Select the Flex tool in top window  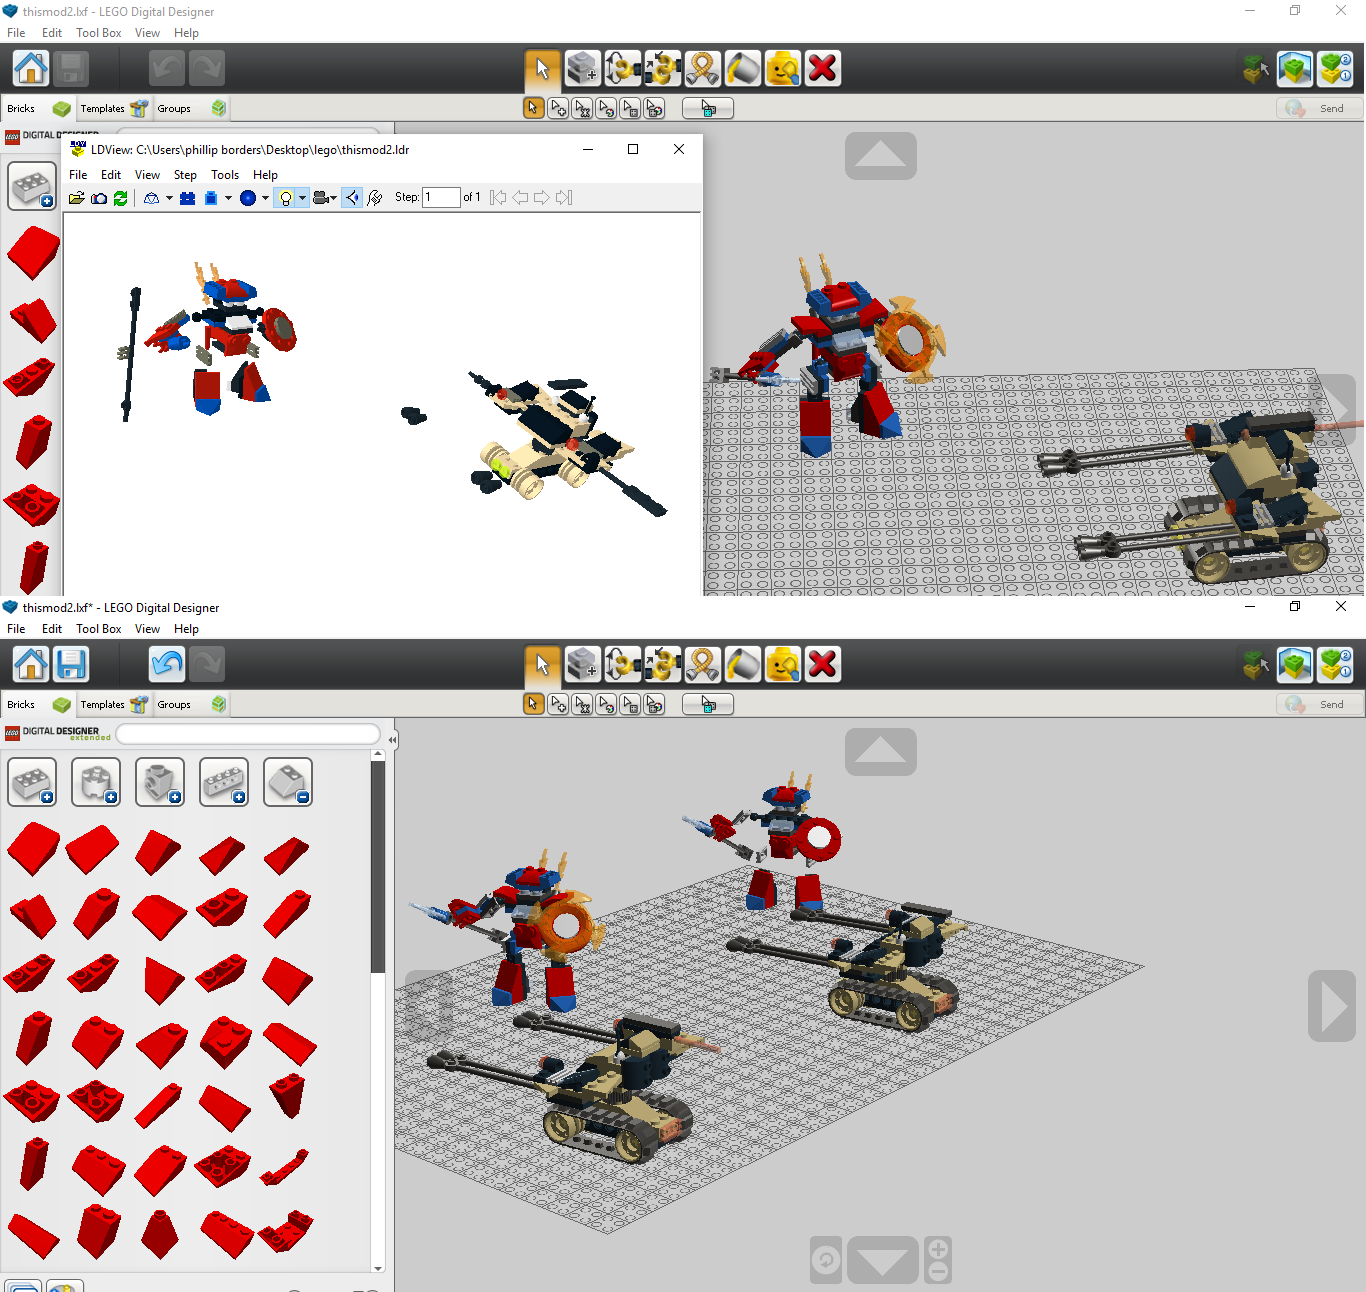coord(703,68)
